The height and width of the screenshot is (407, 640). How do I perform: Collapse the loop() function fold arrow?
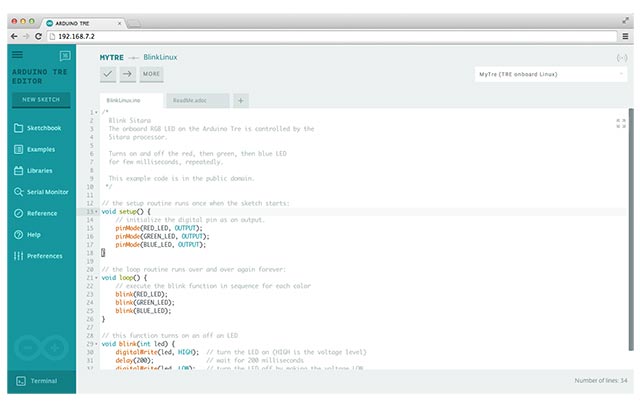[x=96, y=277]
